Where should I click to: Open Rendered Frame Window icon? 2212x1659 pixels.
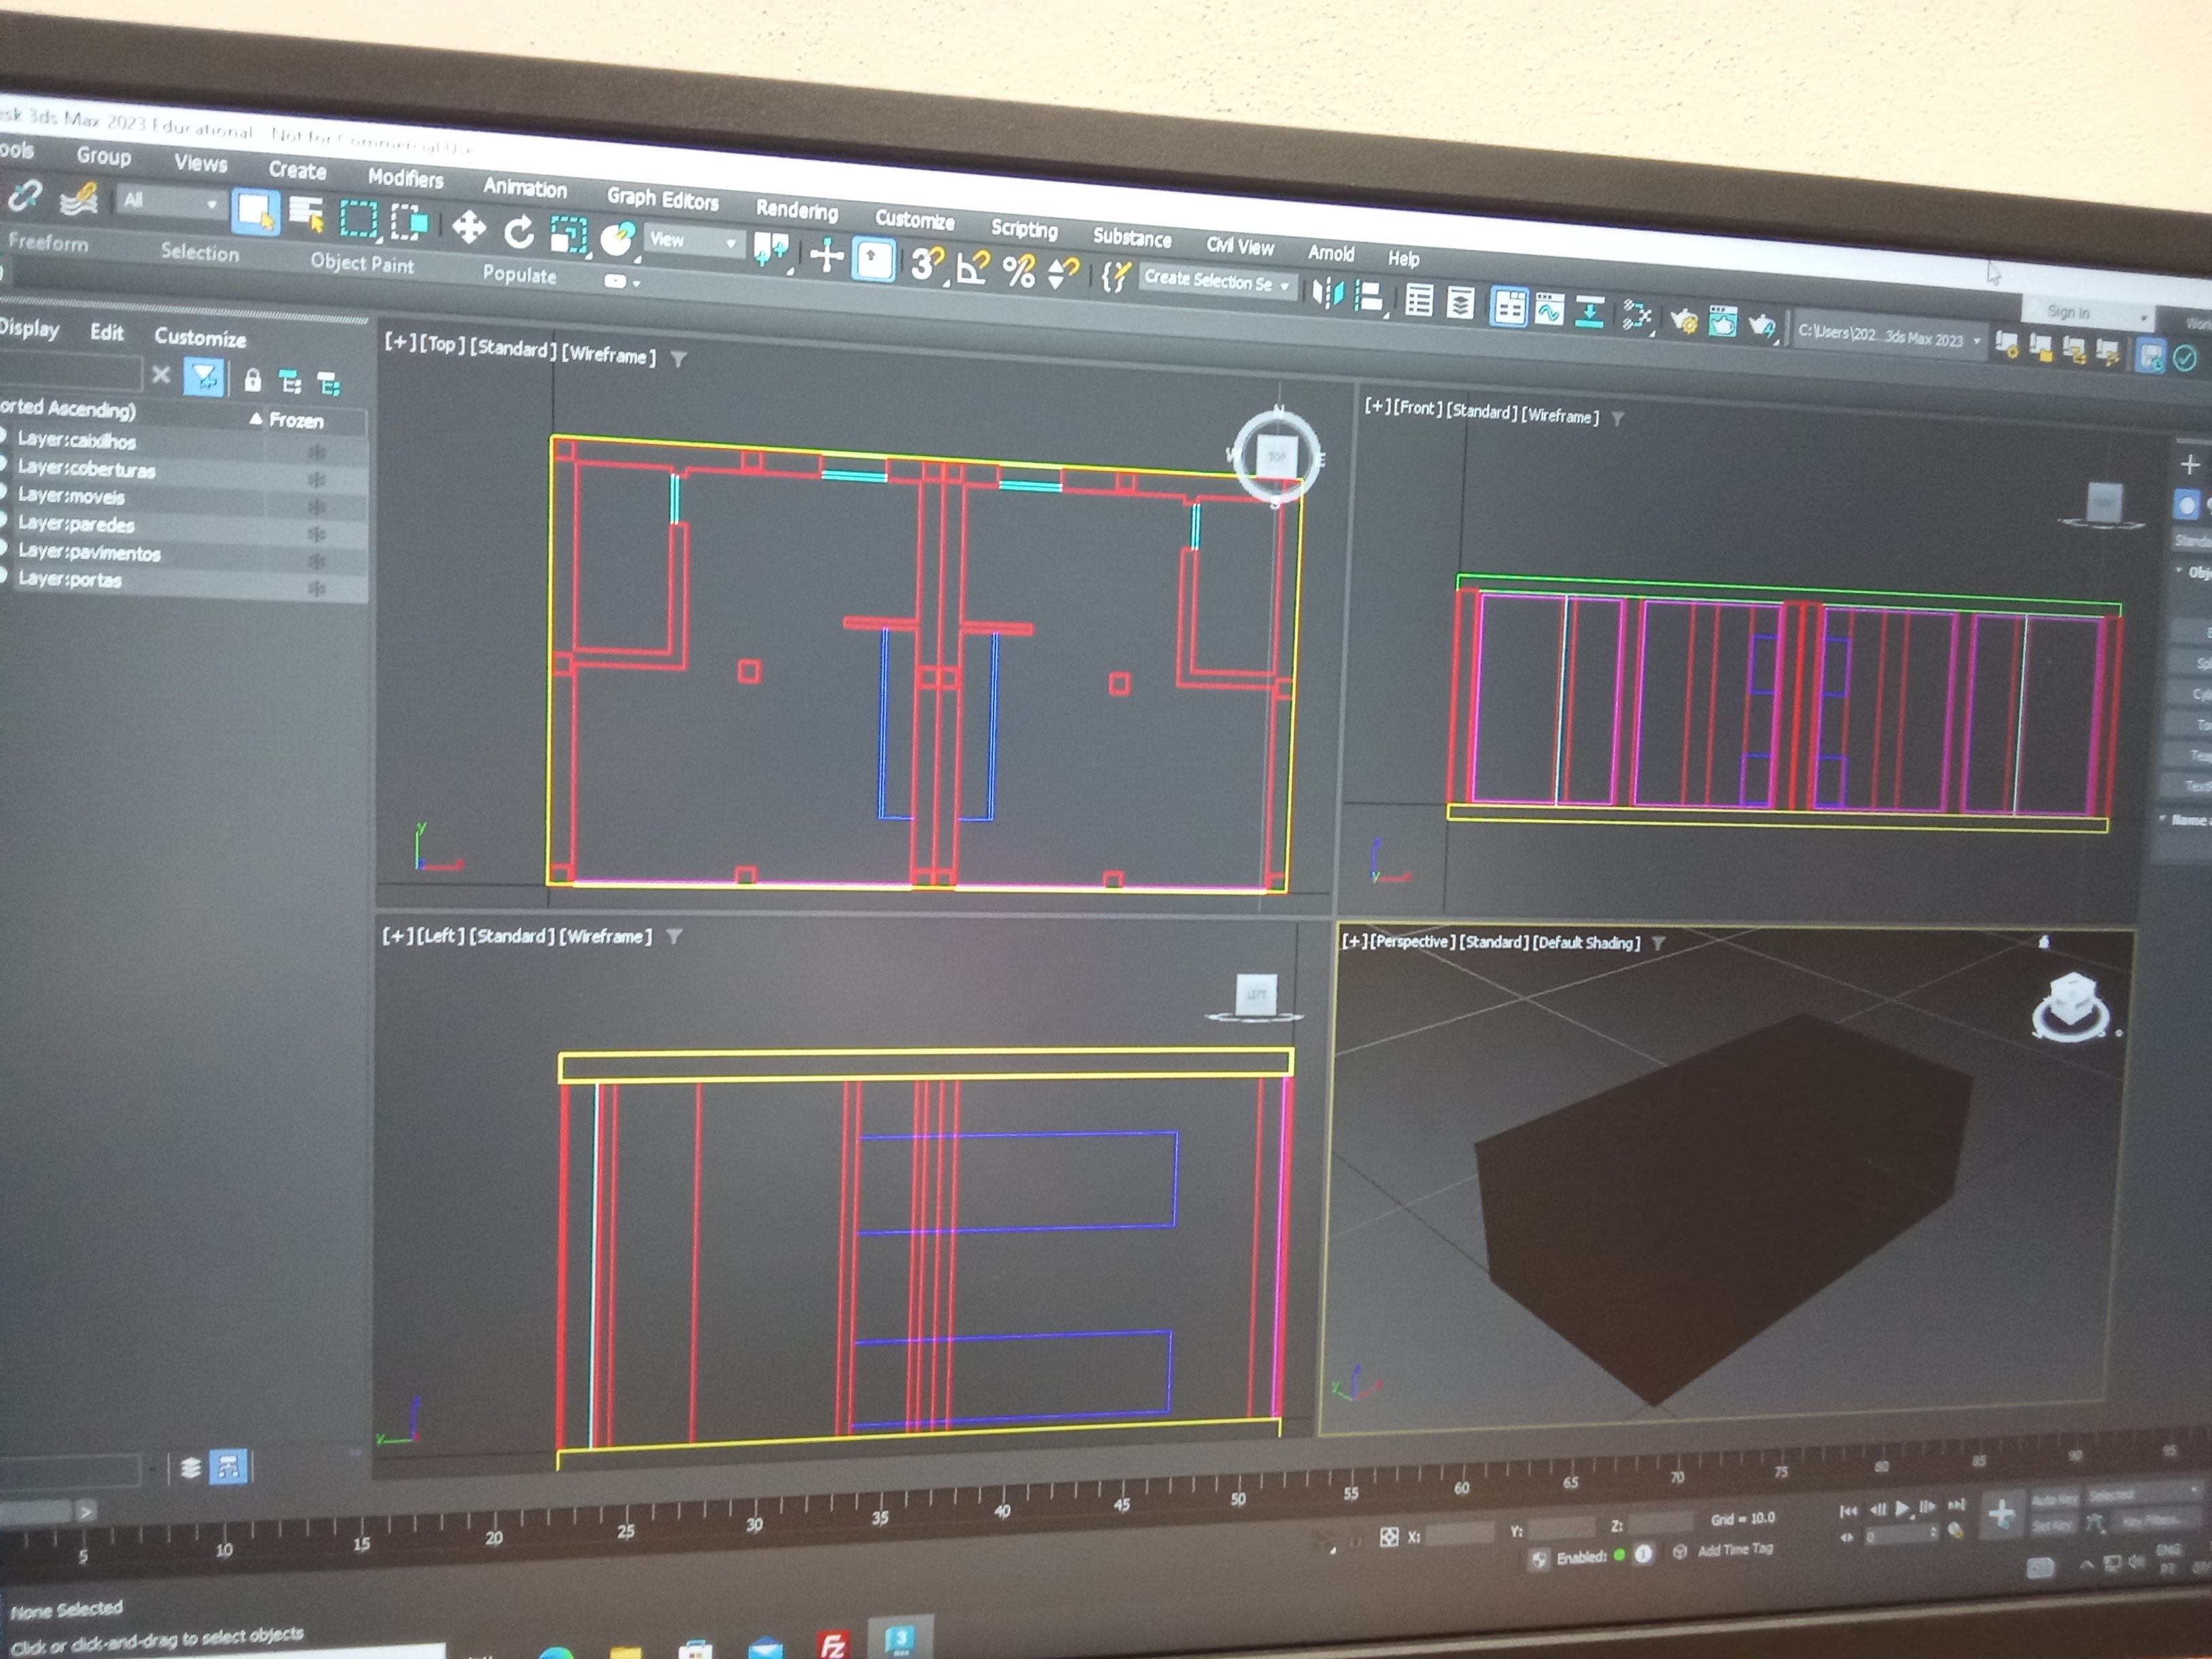1722,323
